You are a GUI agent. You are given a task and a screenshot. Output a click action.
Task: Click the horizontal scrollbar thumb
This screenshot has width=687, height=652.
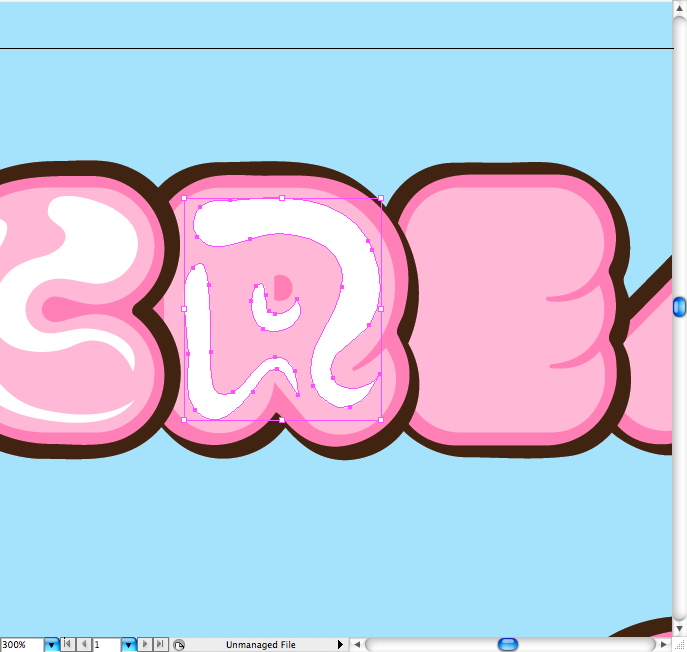coord(508,645)
